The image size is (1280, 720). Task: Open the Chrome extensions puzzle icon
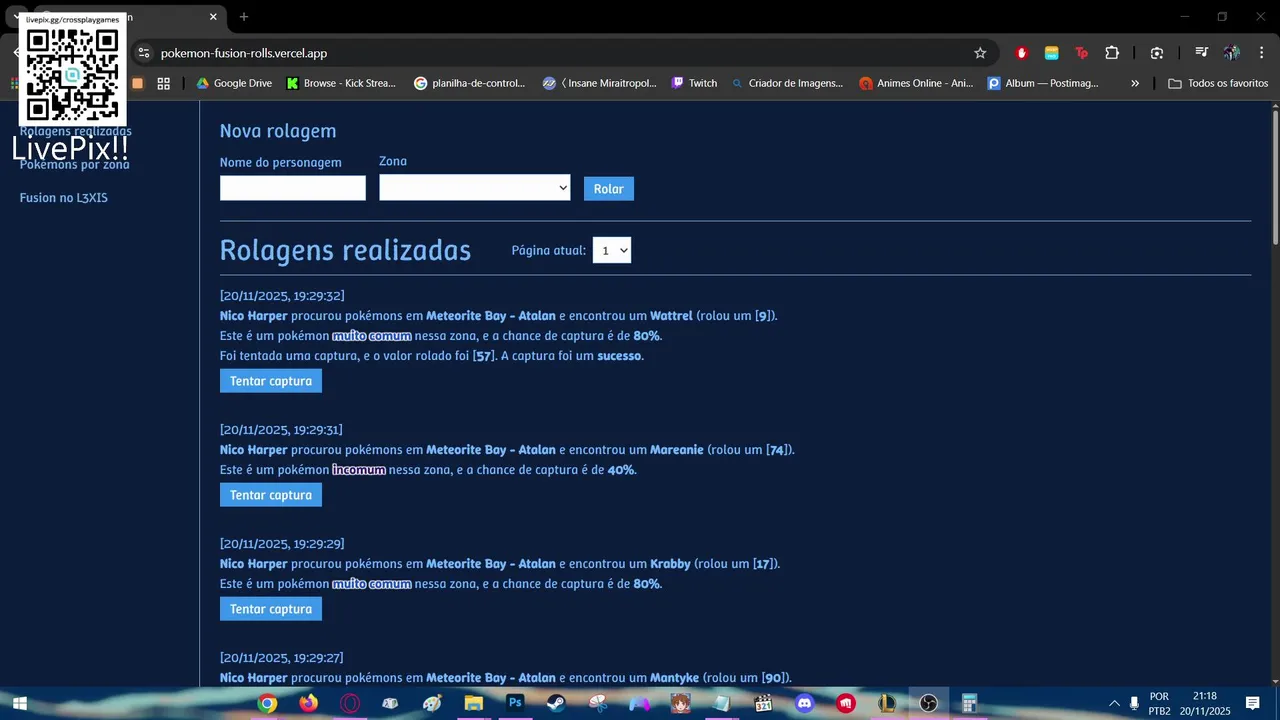(1112, 53)
